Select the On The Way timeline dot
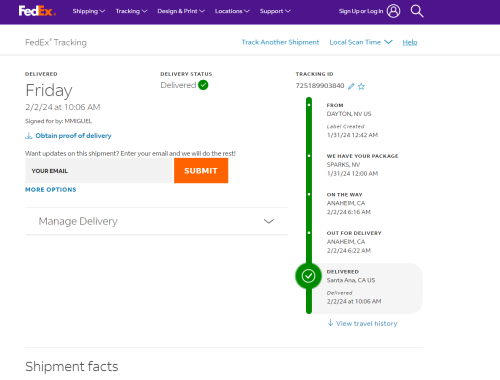 (309, 194)
